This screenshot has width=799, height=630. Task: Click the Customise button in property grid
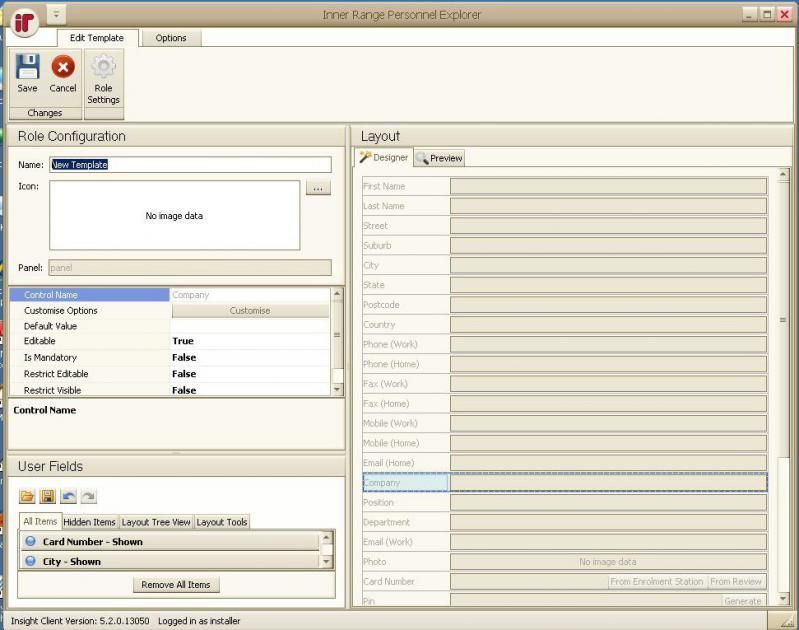(250, 311)
